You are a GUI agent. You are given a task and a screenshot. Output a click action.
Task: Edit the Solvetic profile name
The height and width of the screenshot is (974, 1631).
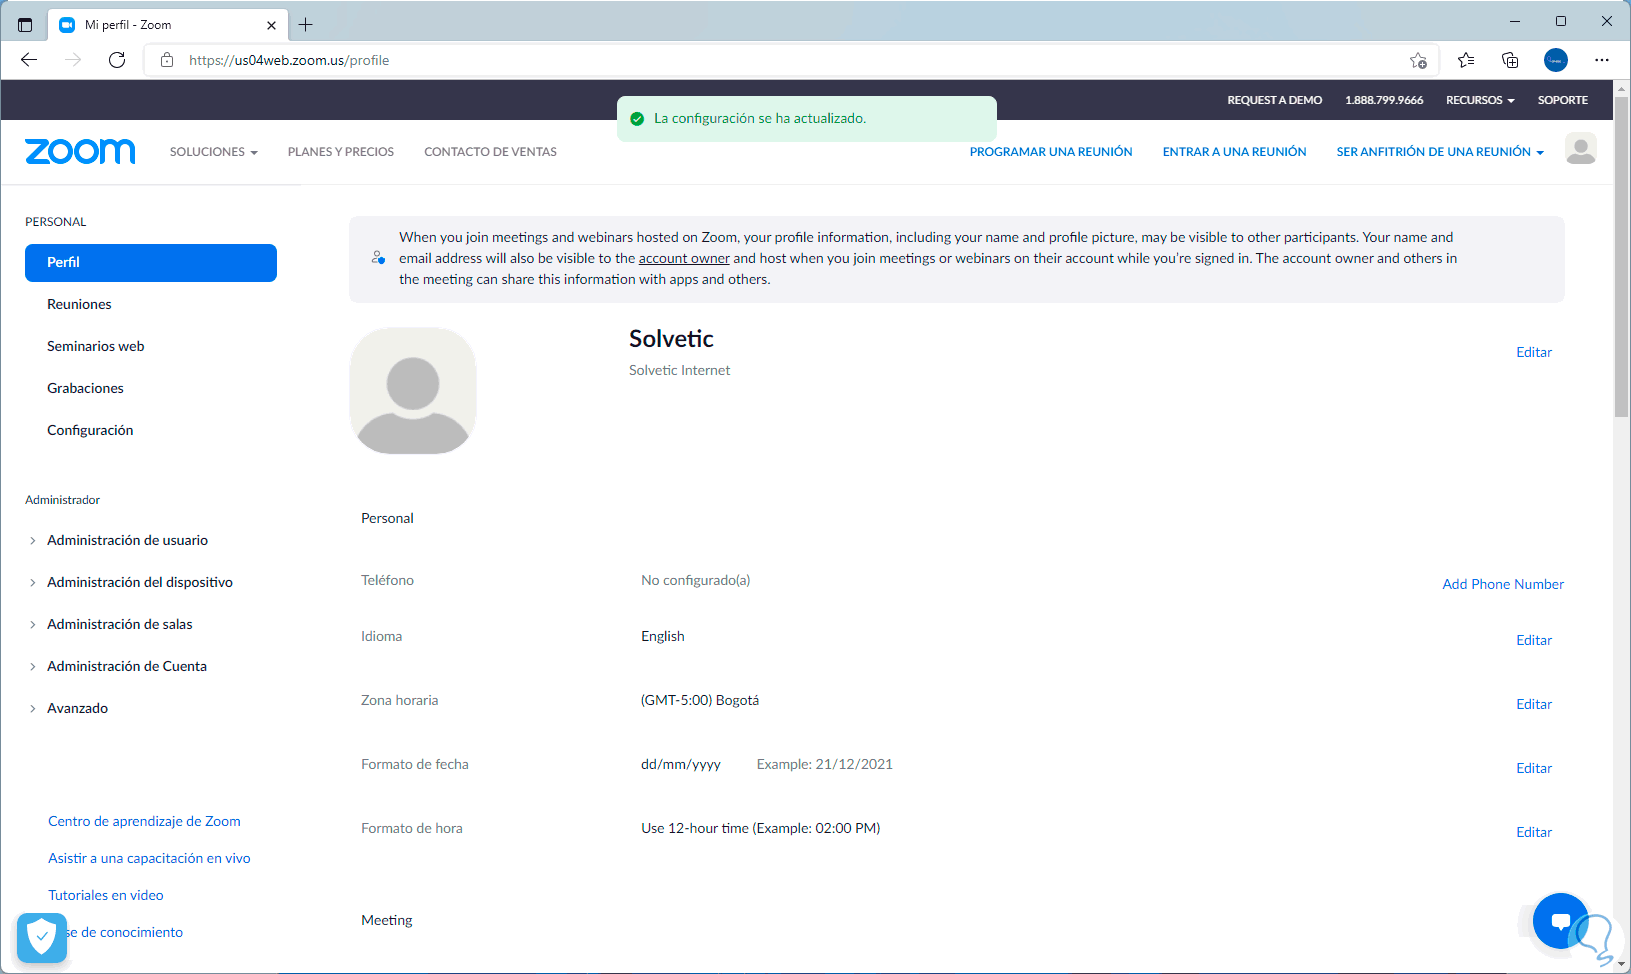[1534, 352]
